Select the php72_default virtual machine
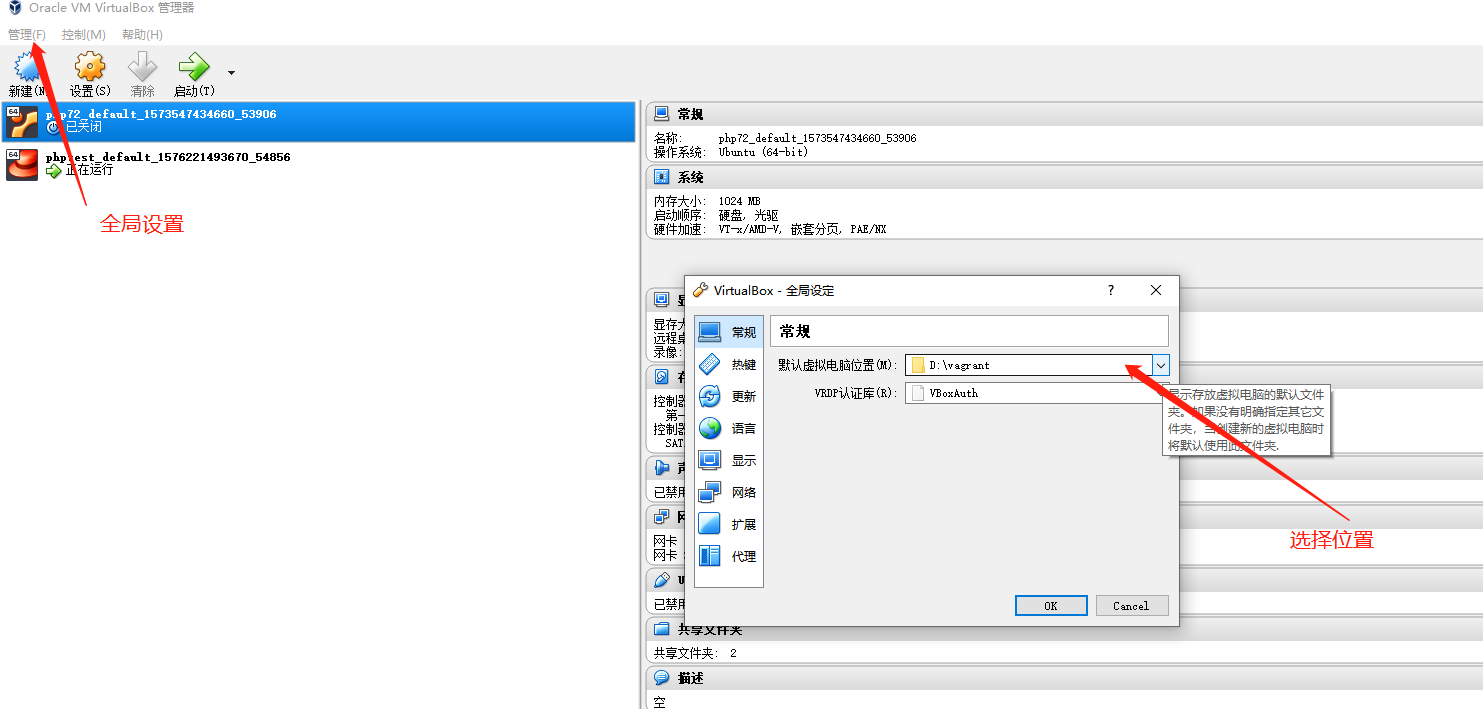 pos(160,121)
